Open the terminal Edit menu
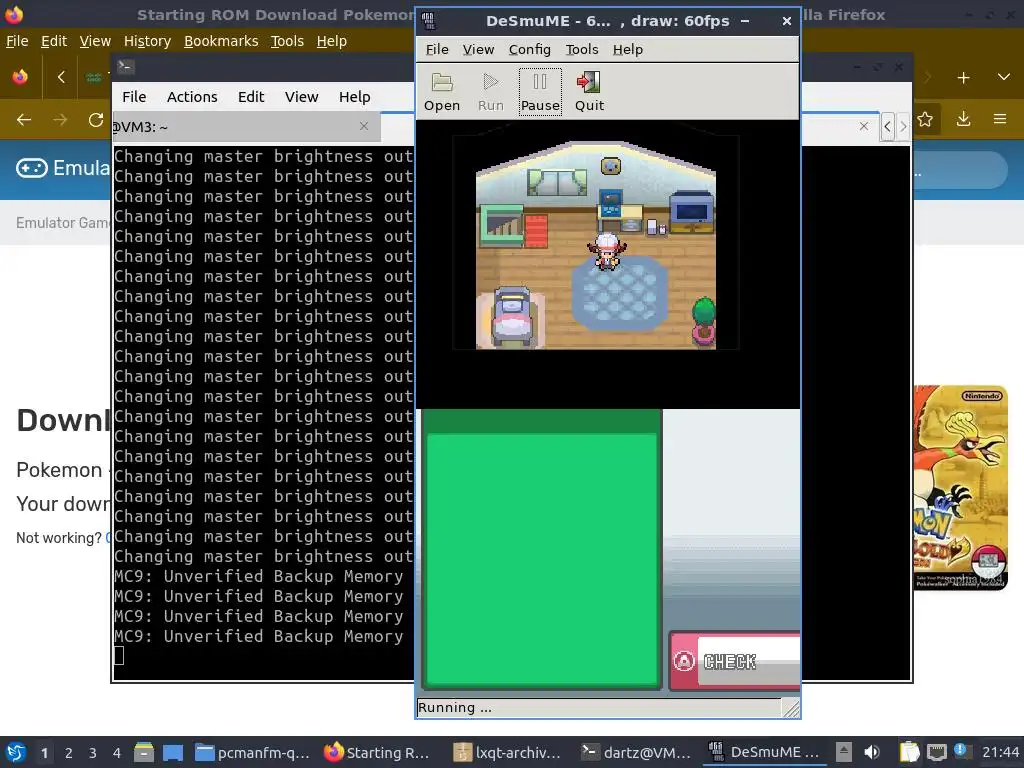Screen dimensions: 1024x768 pyautogui.click(x=251, y=97)
